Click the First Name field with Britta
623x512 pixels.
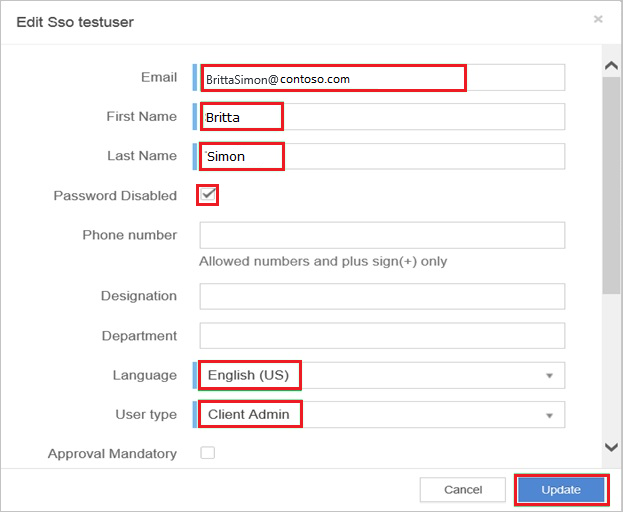click(382, 116)
